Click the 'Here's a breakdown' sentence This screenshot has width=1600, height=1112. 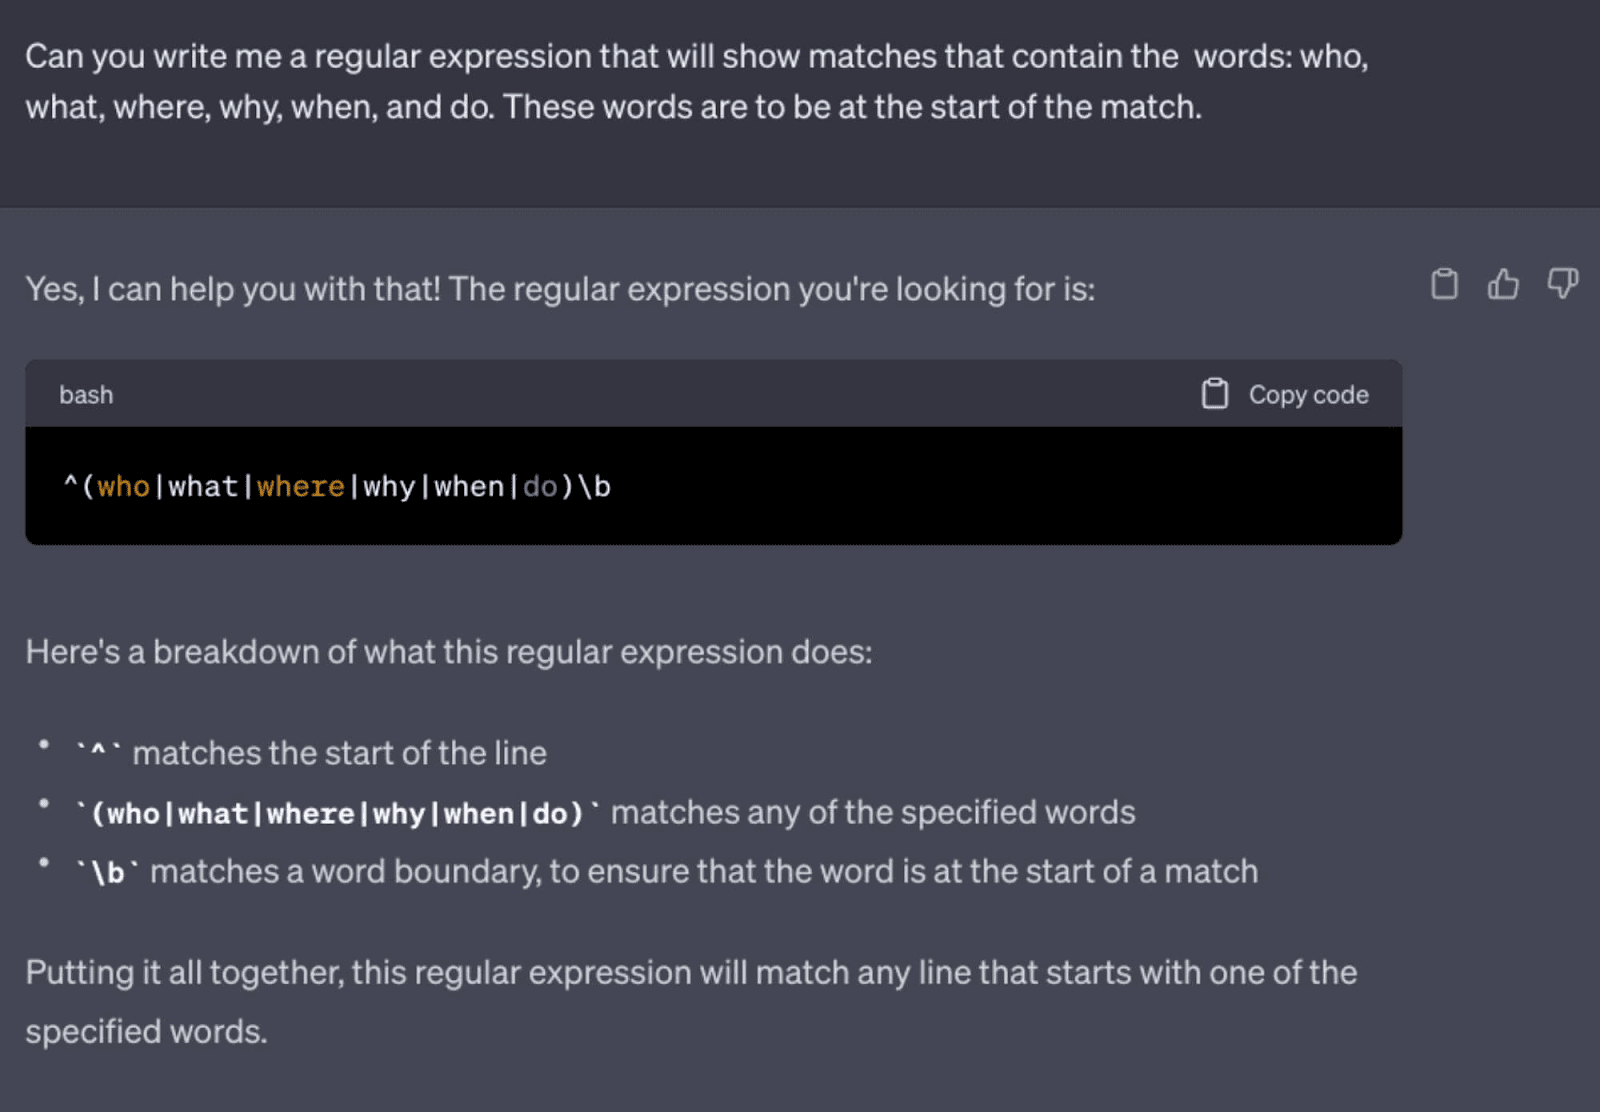(x=449, y=652)
